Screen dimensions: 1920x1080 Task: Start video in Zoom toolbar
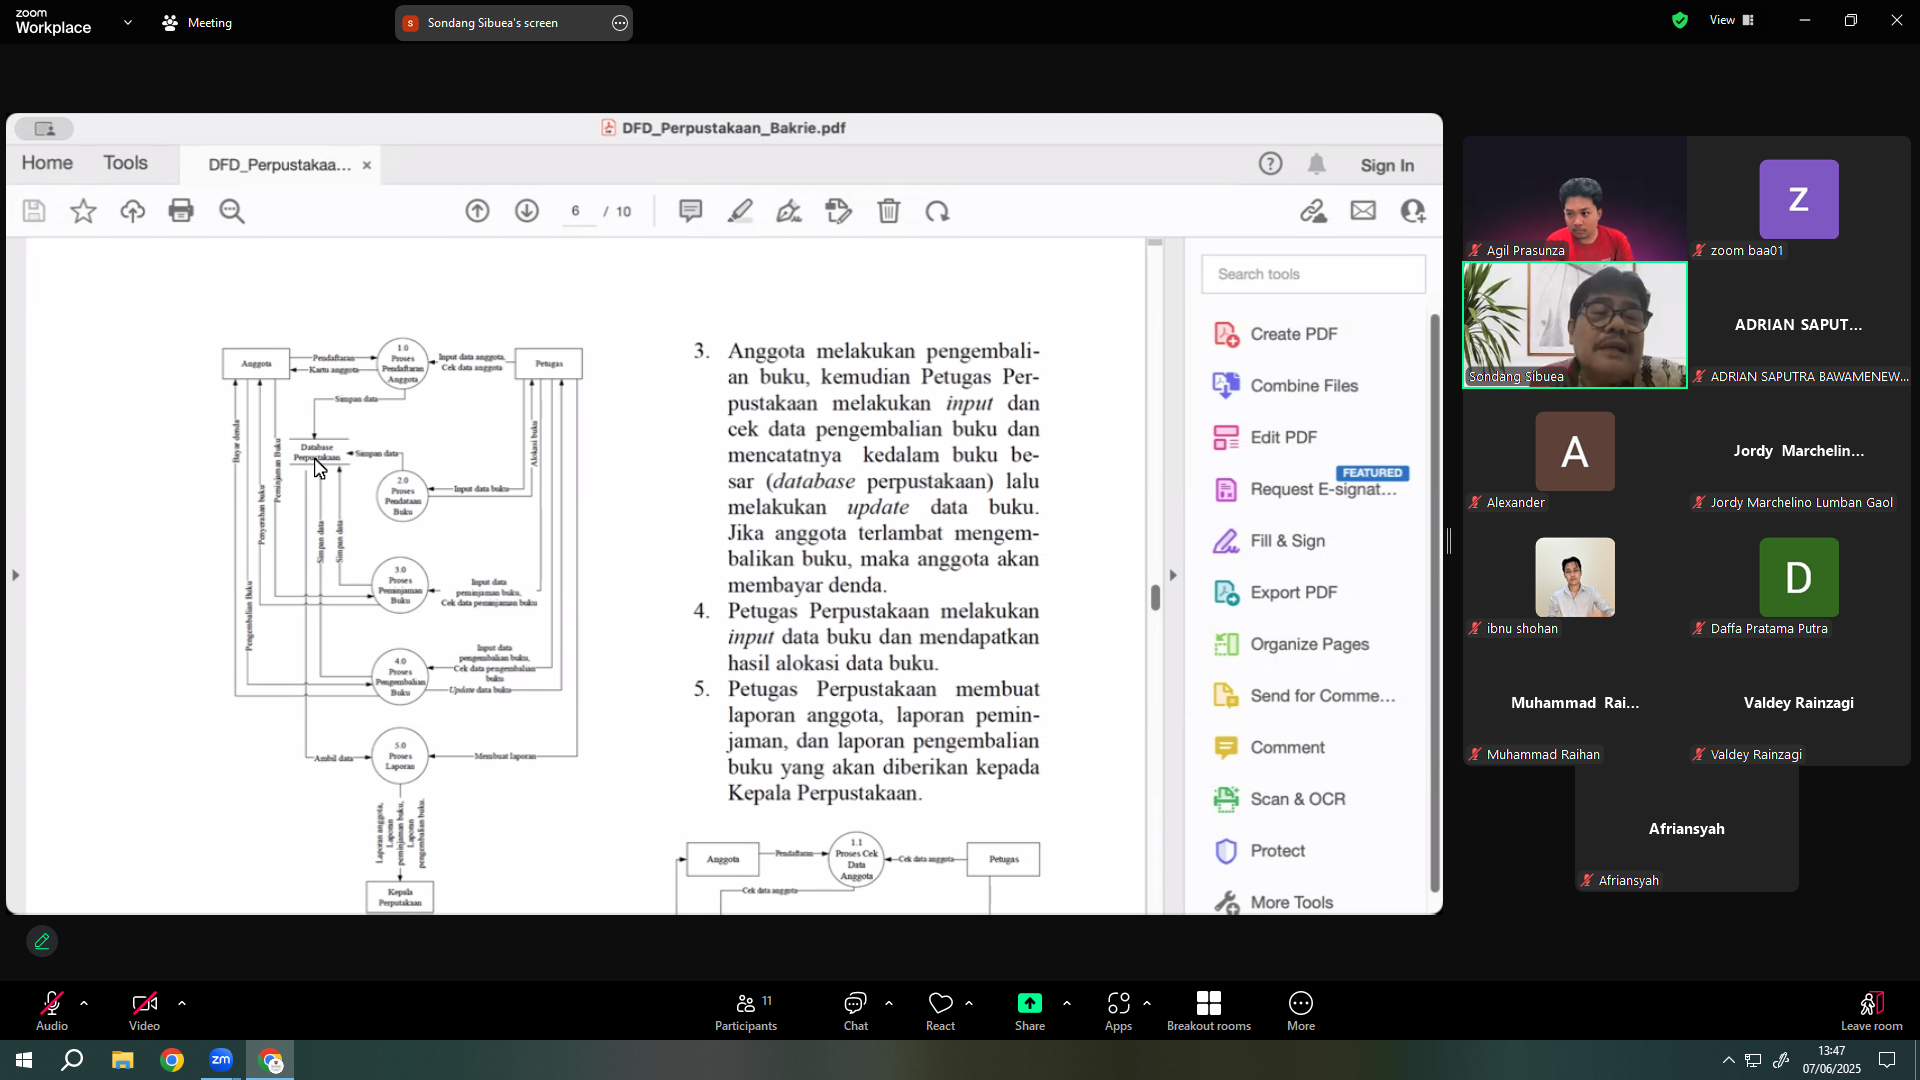(x=144, y=1011)
